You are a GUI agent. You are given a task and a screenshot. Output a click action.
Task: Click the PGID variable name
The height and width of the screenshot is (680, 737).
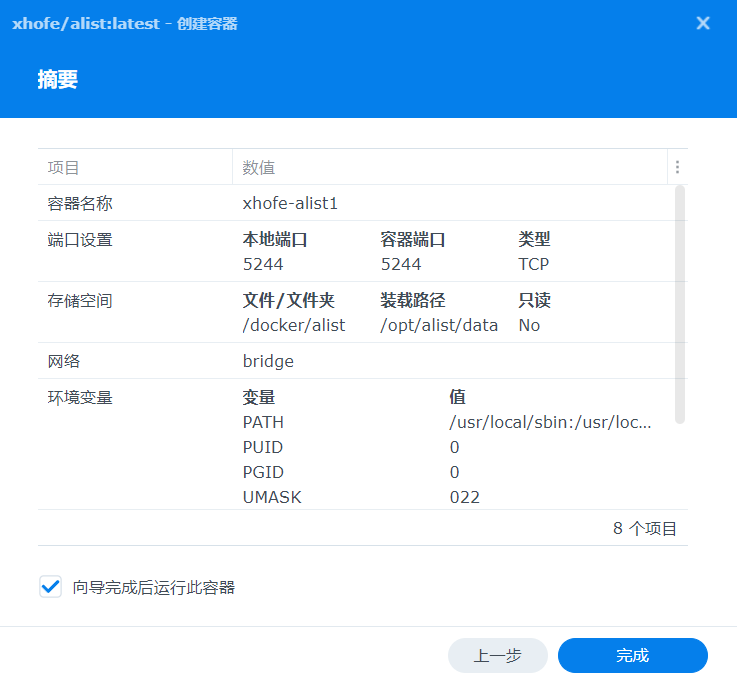[263, 472]
